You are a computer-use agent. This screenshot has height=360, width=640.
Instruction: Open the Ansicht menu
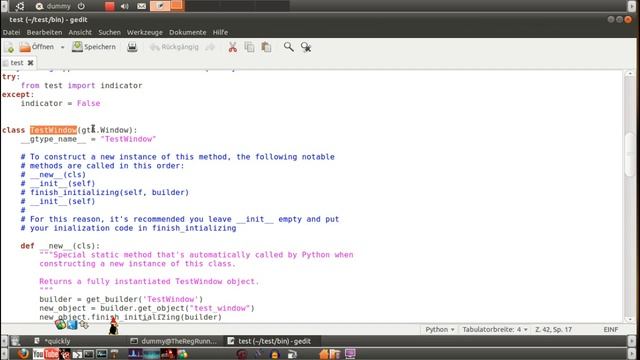pyautogui.click(x=80, y=32)
